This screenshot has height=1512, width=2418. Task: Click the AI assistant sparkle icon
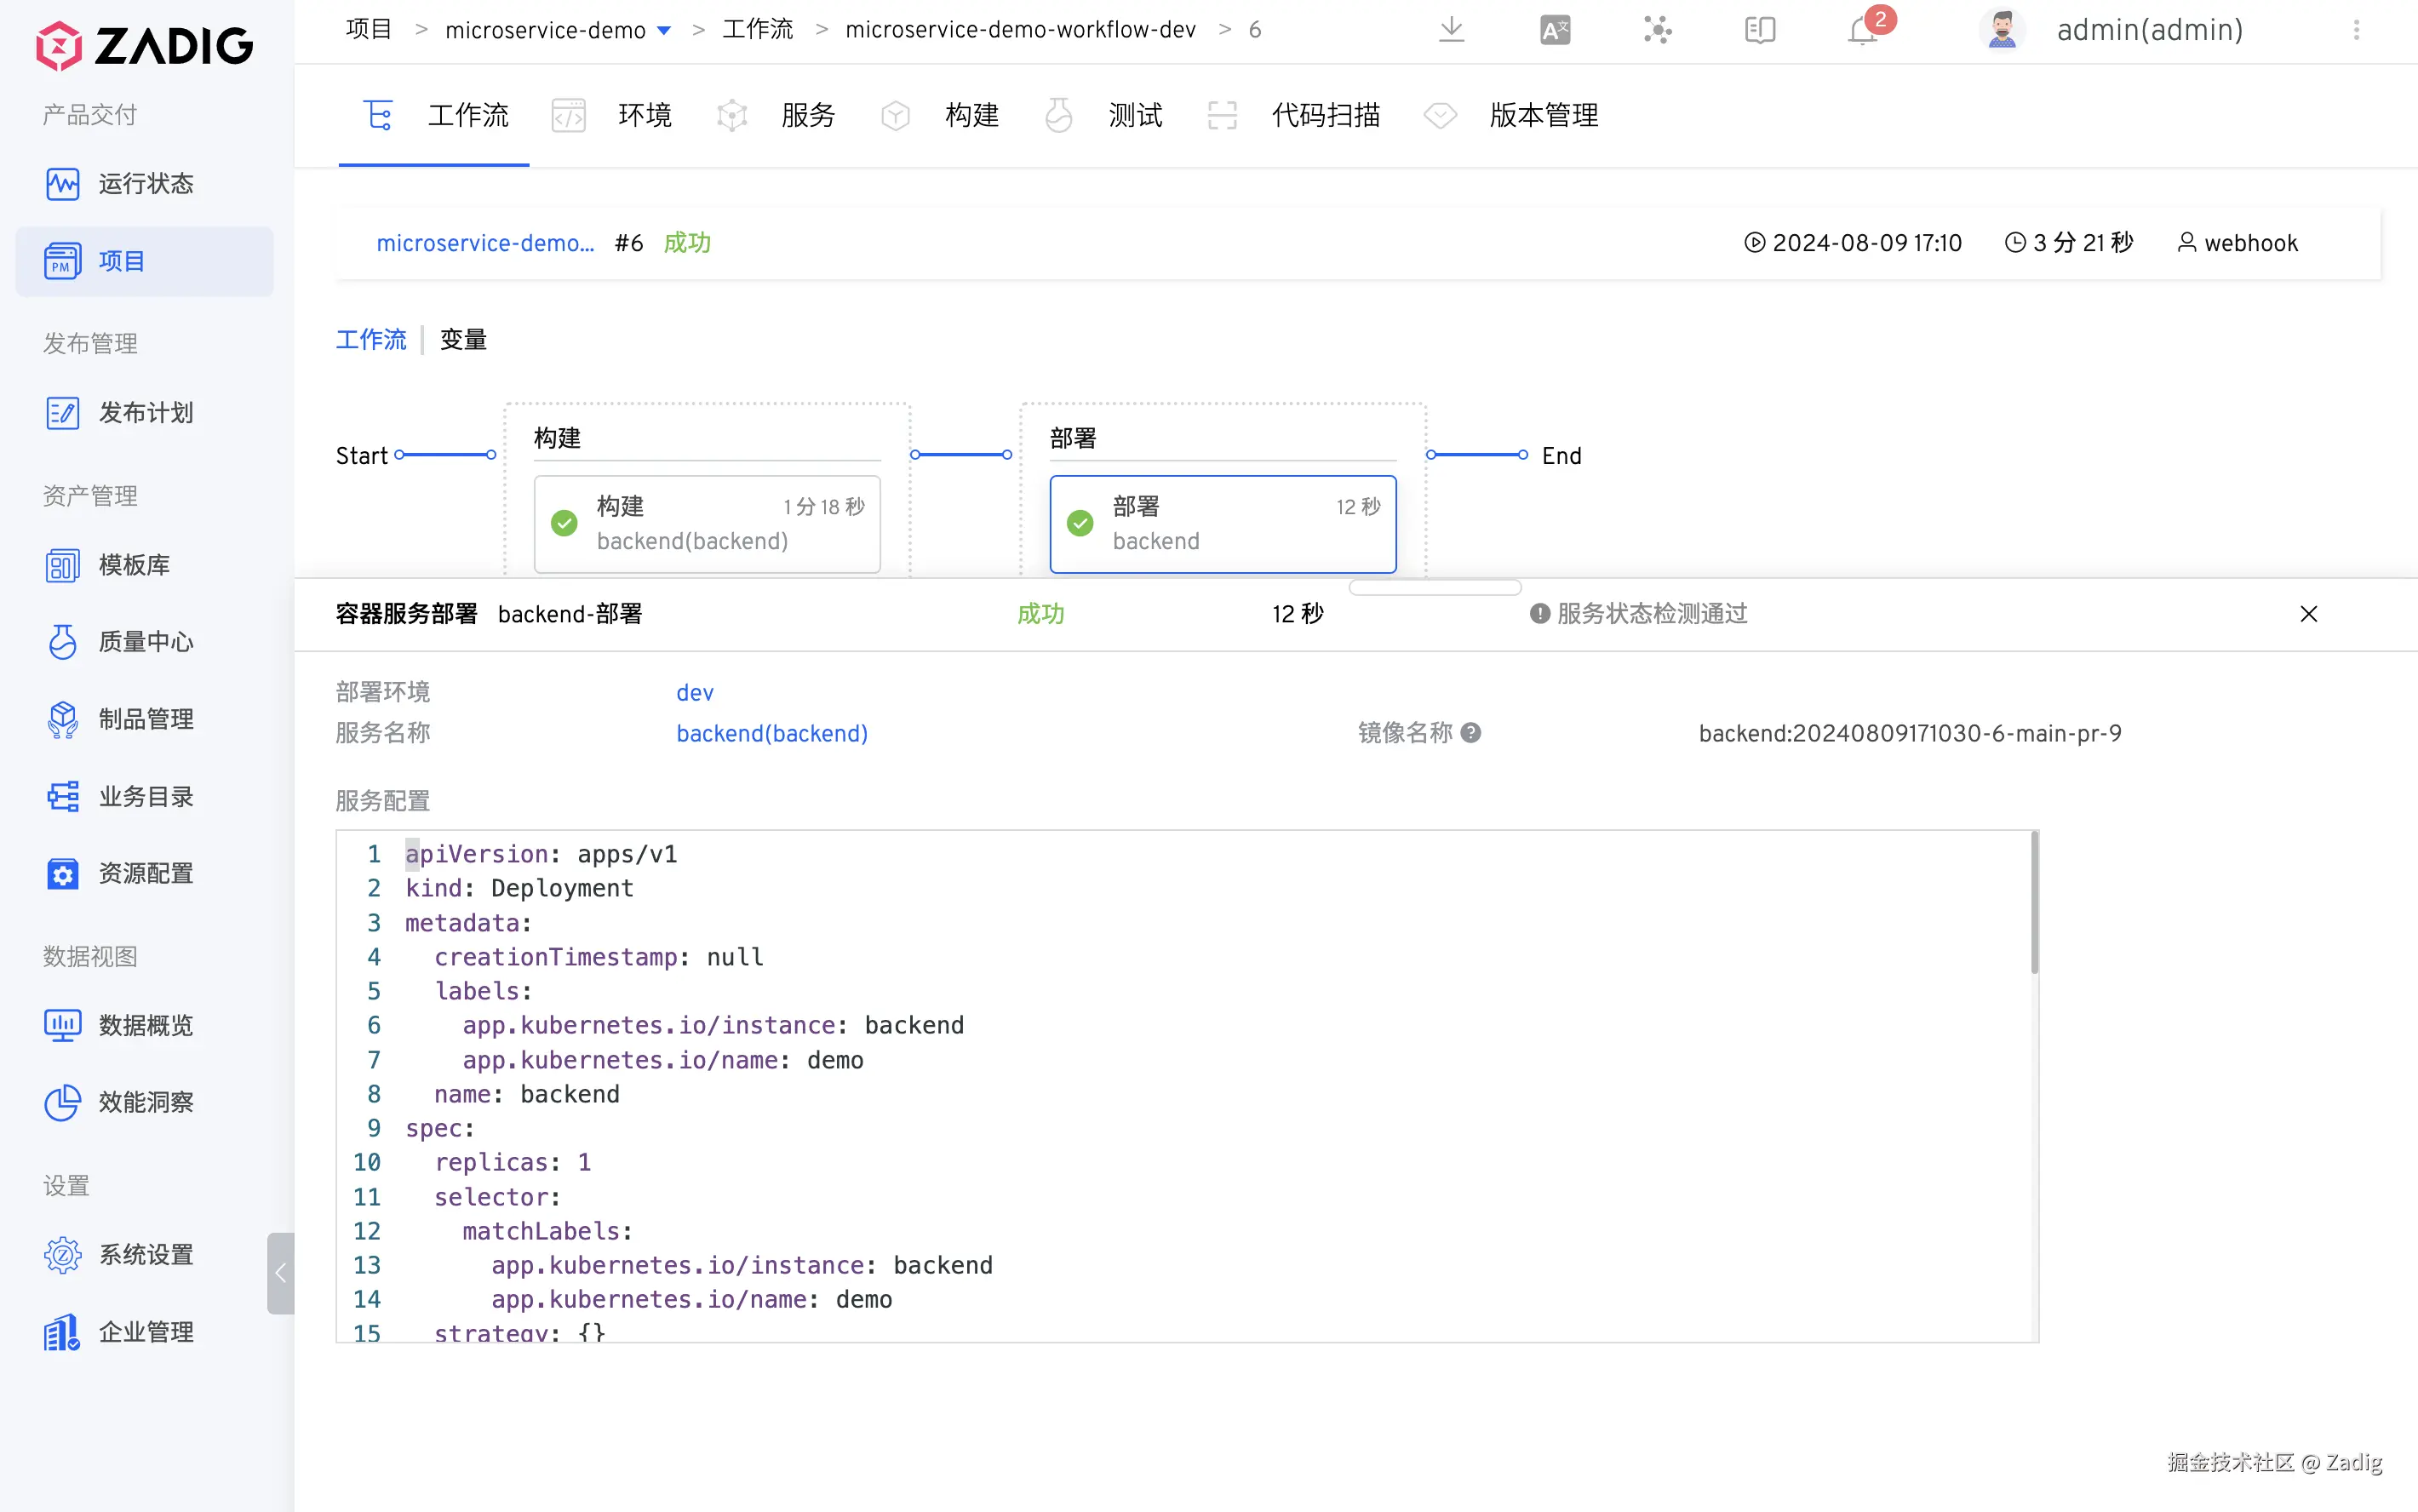(1657, 30)
